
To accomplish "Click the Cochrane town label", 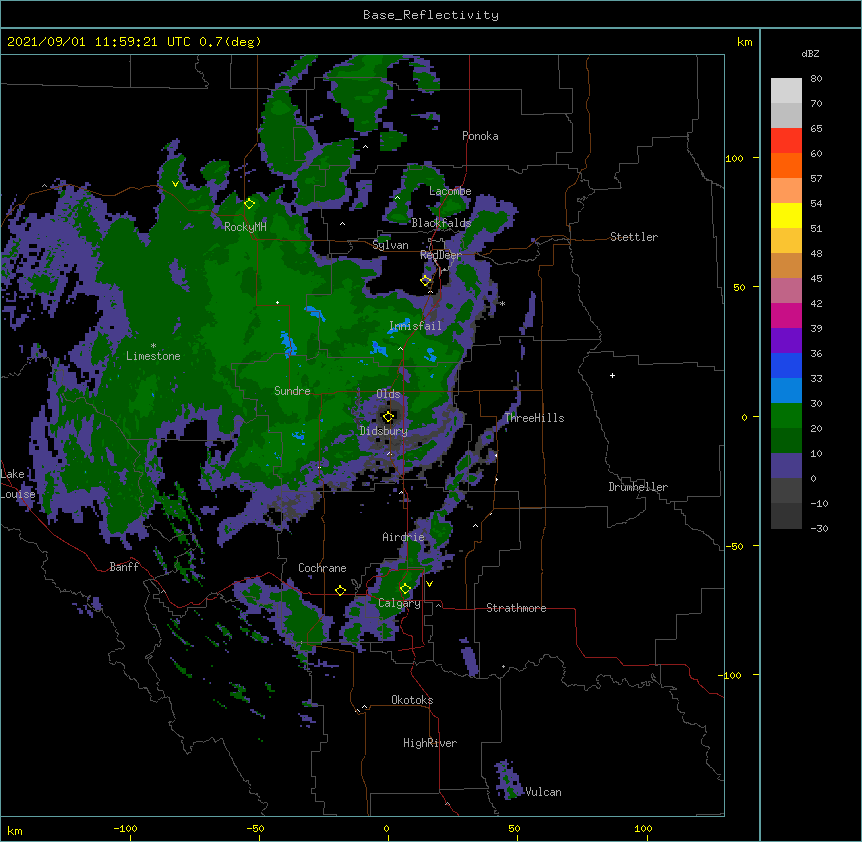I will tap(322, 568).
